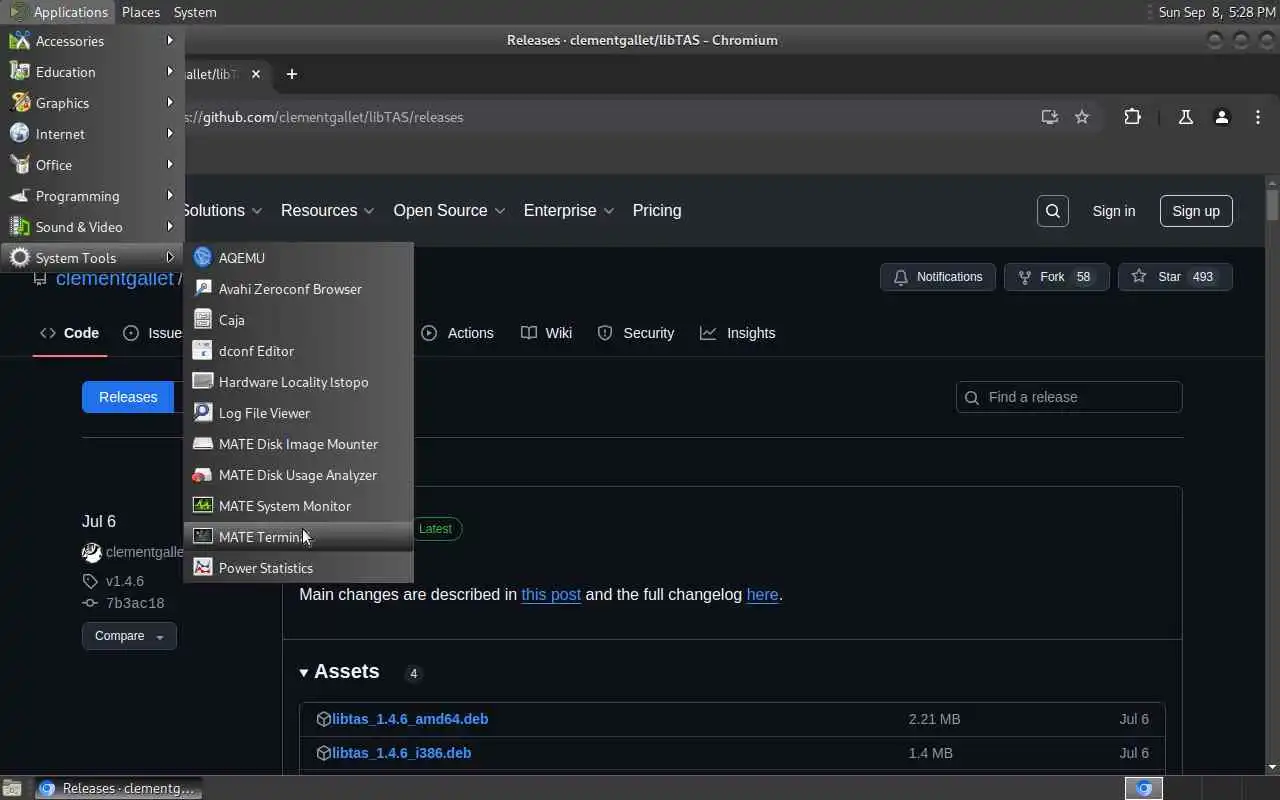The height and width of the screenshot is (800, 1280).
Task: Close the libTAS browser tab
Action: pos(256,74)
